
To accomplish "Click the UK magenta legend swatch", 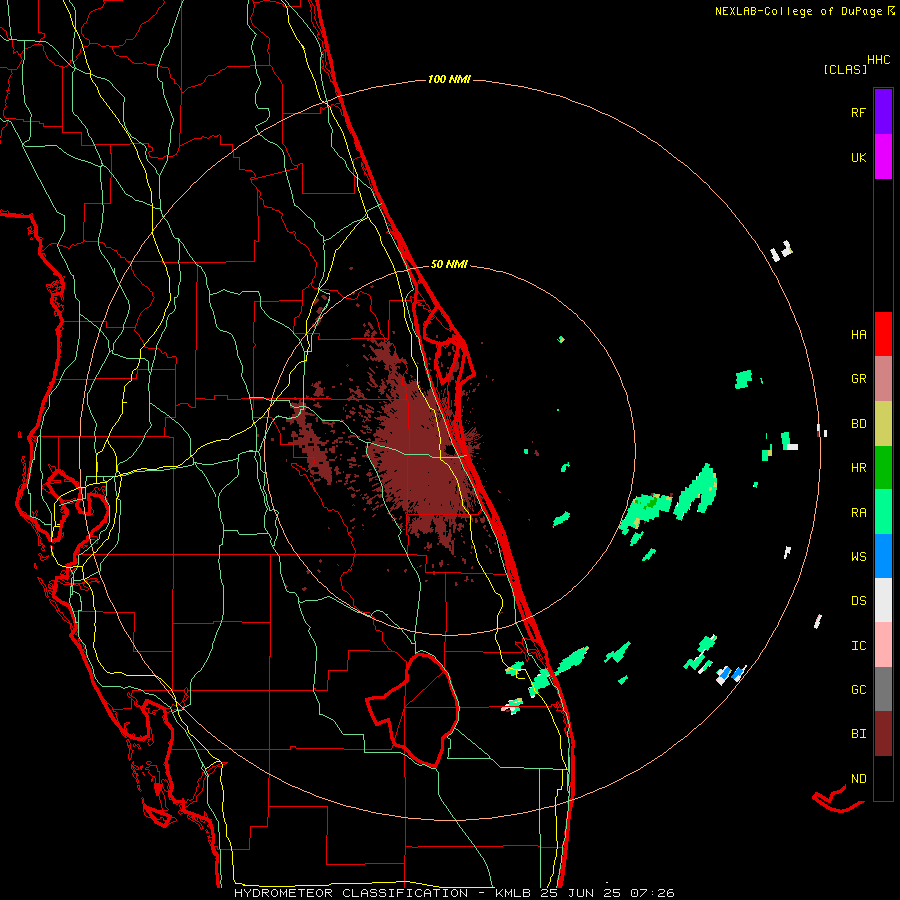I will coord(883,157).
